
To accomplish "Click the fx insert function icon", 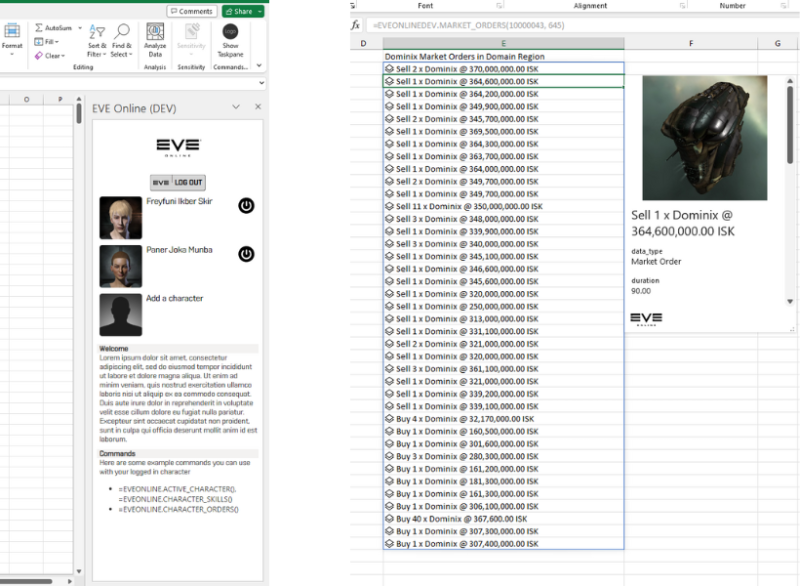I will [x=355, y=24].
